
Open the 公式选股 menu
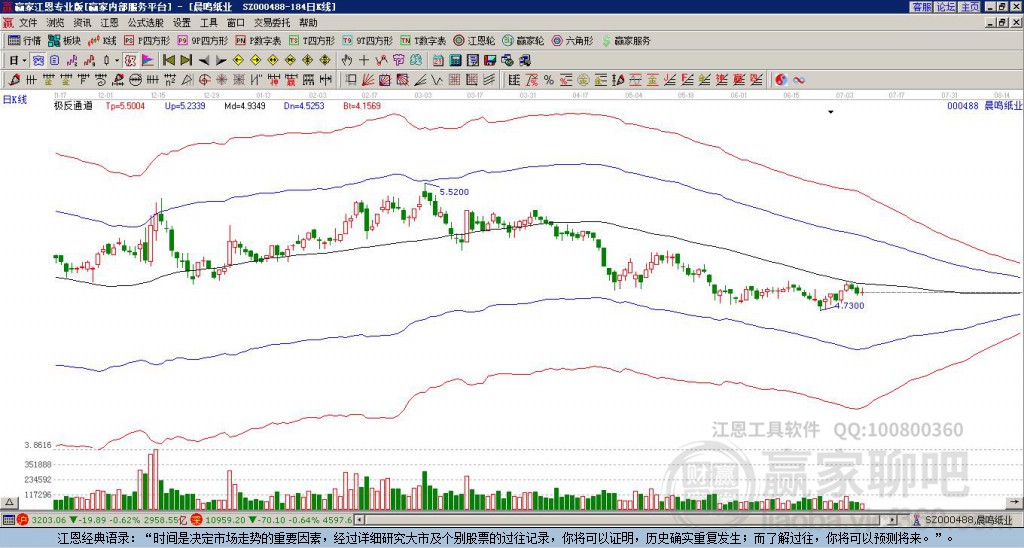[x=146, y=23]
